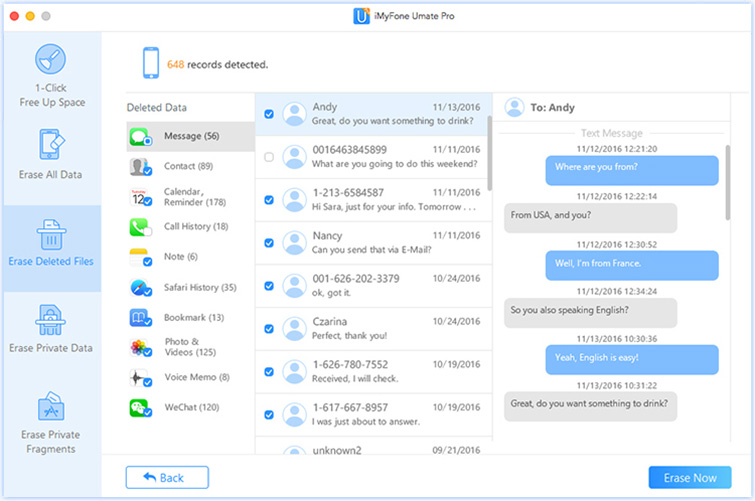Viewport: 755px width, 501px height.
Task: Select the Bookmark (13) category label
Action: tap(194, 318)
